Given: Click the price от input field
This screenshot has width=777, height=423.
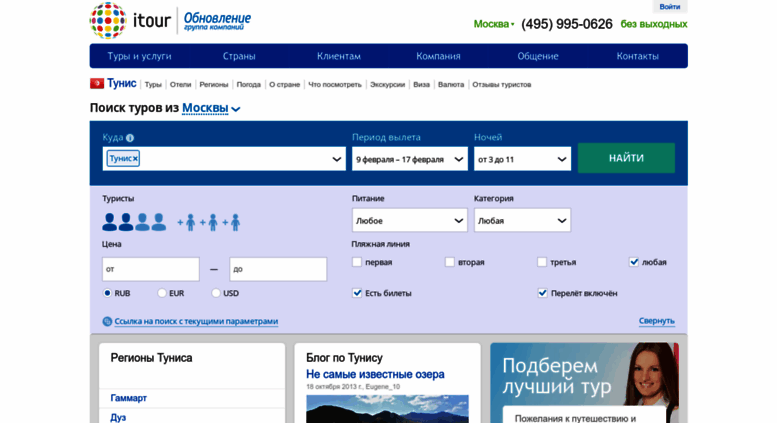Looking at the screenshot, I should tap(150, 269).
